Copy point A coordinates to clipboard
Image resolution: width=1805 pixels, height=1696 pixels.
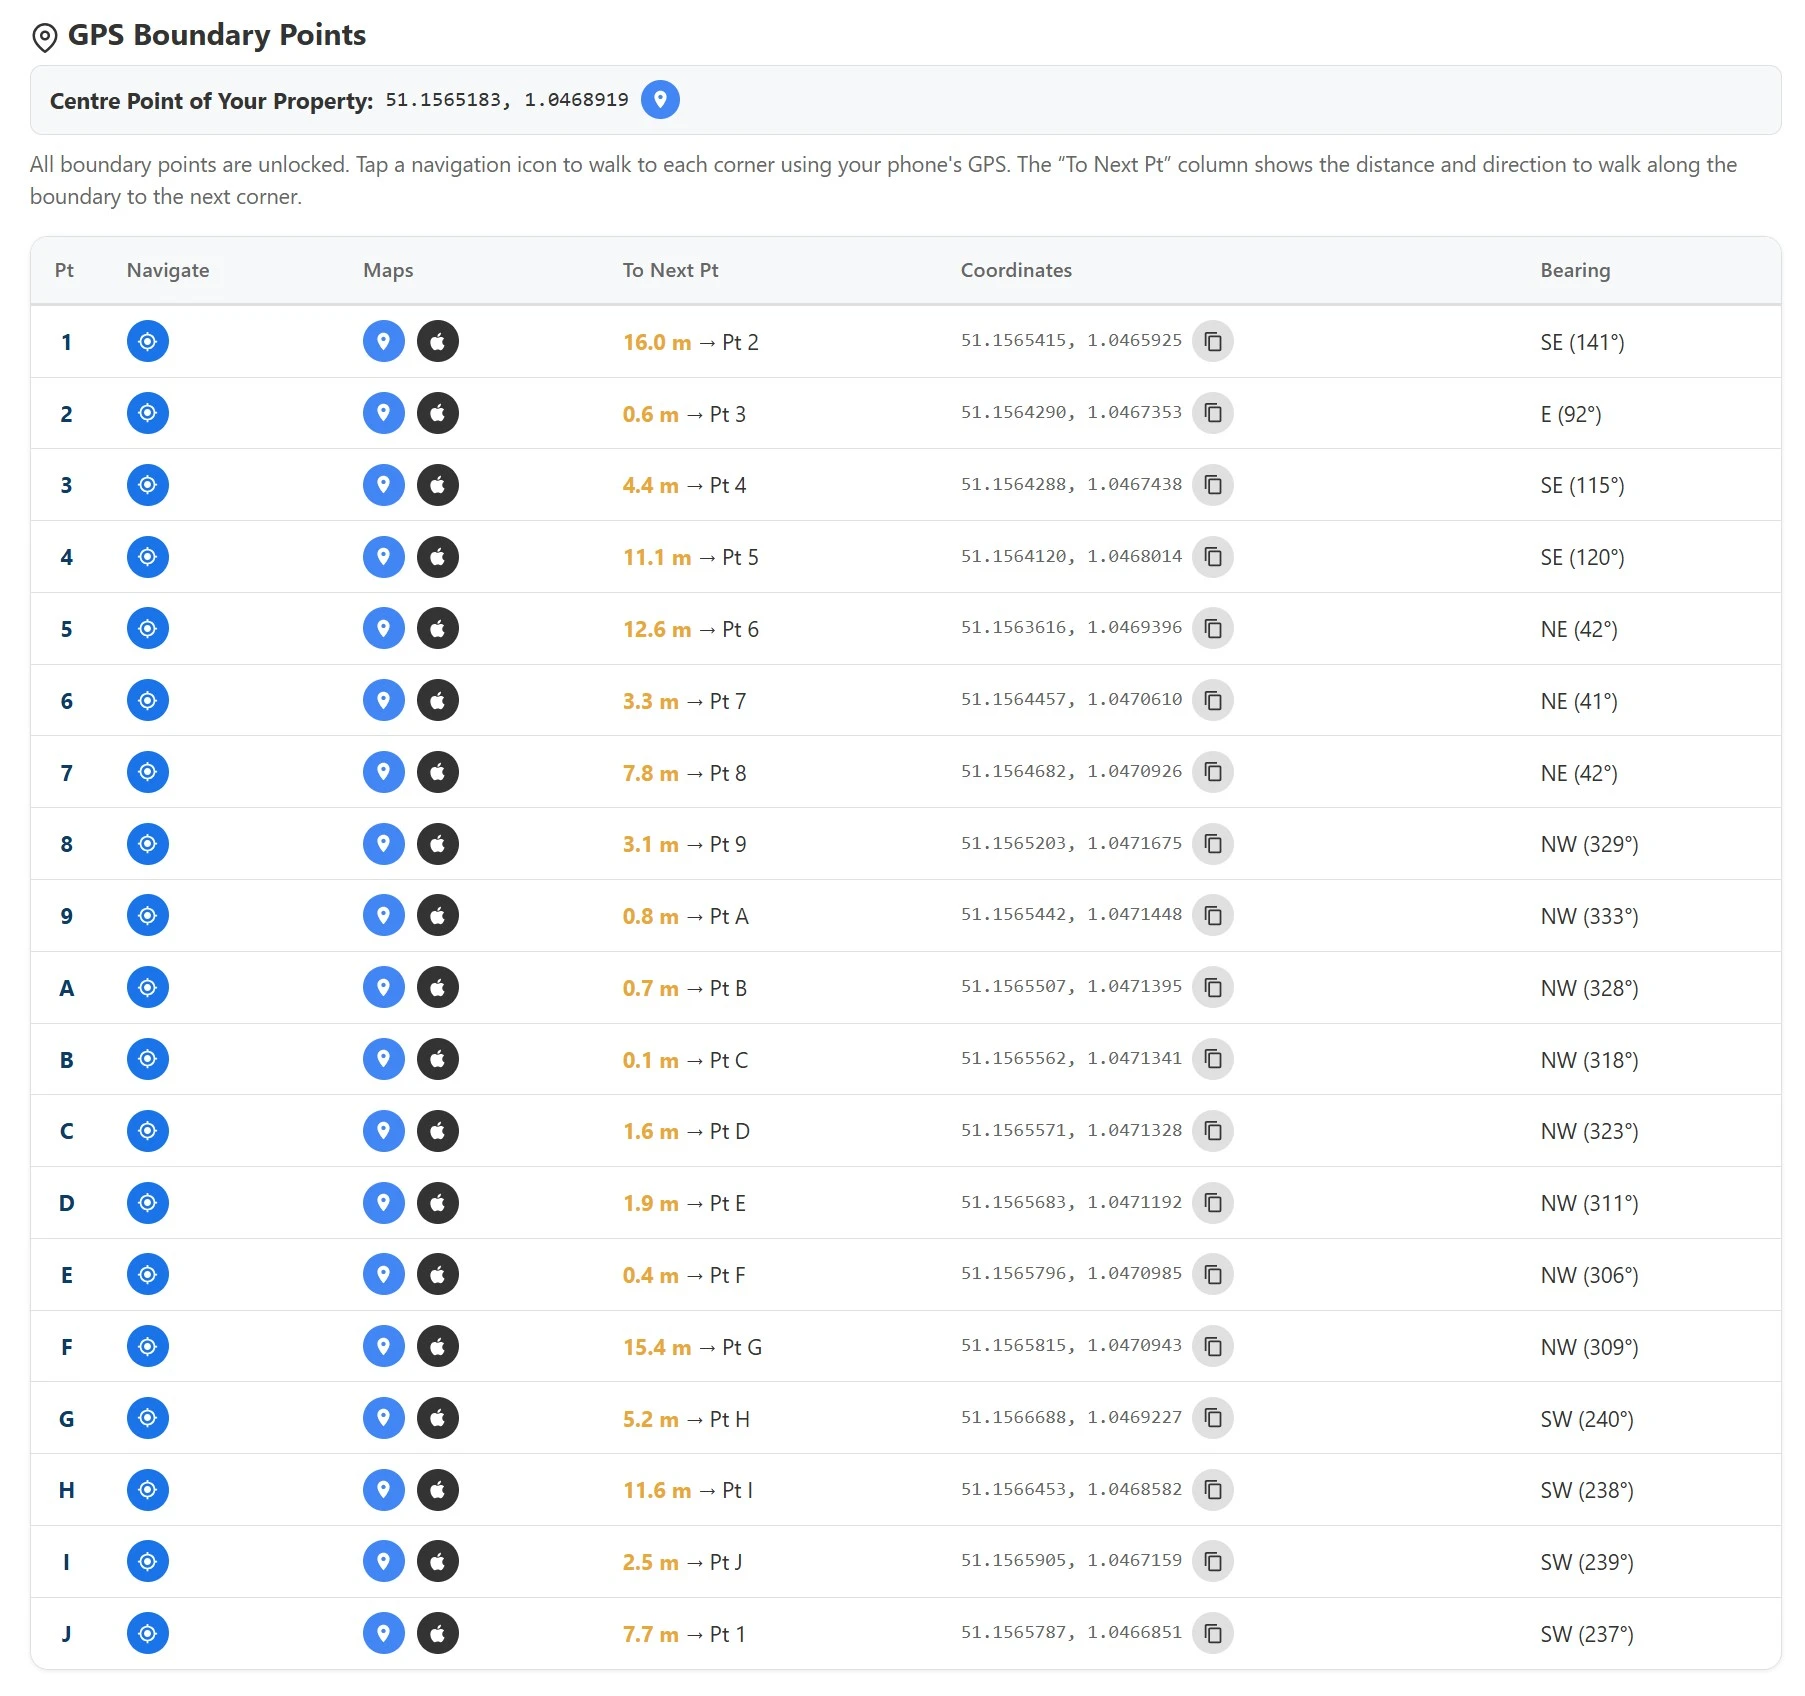[1213, 988]
